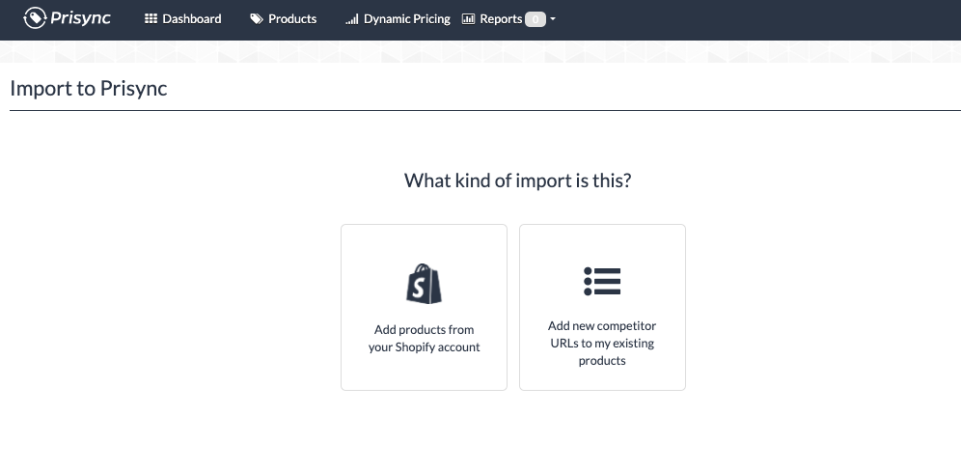Click the Products tag icon
Viewport: 961px width, 471px height.
point(256,19)
